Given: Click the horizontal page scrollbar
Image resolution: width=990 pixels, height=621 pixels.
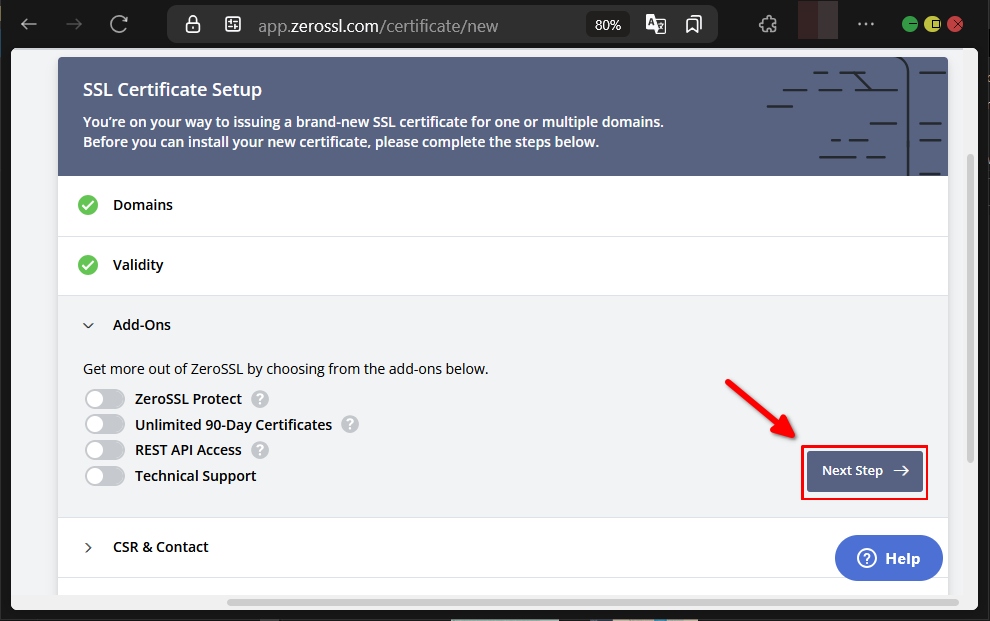Looking at the screenshot, I should (593, 602).
